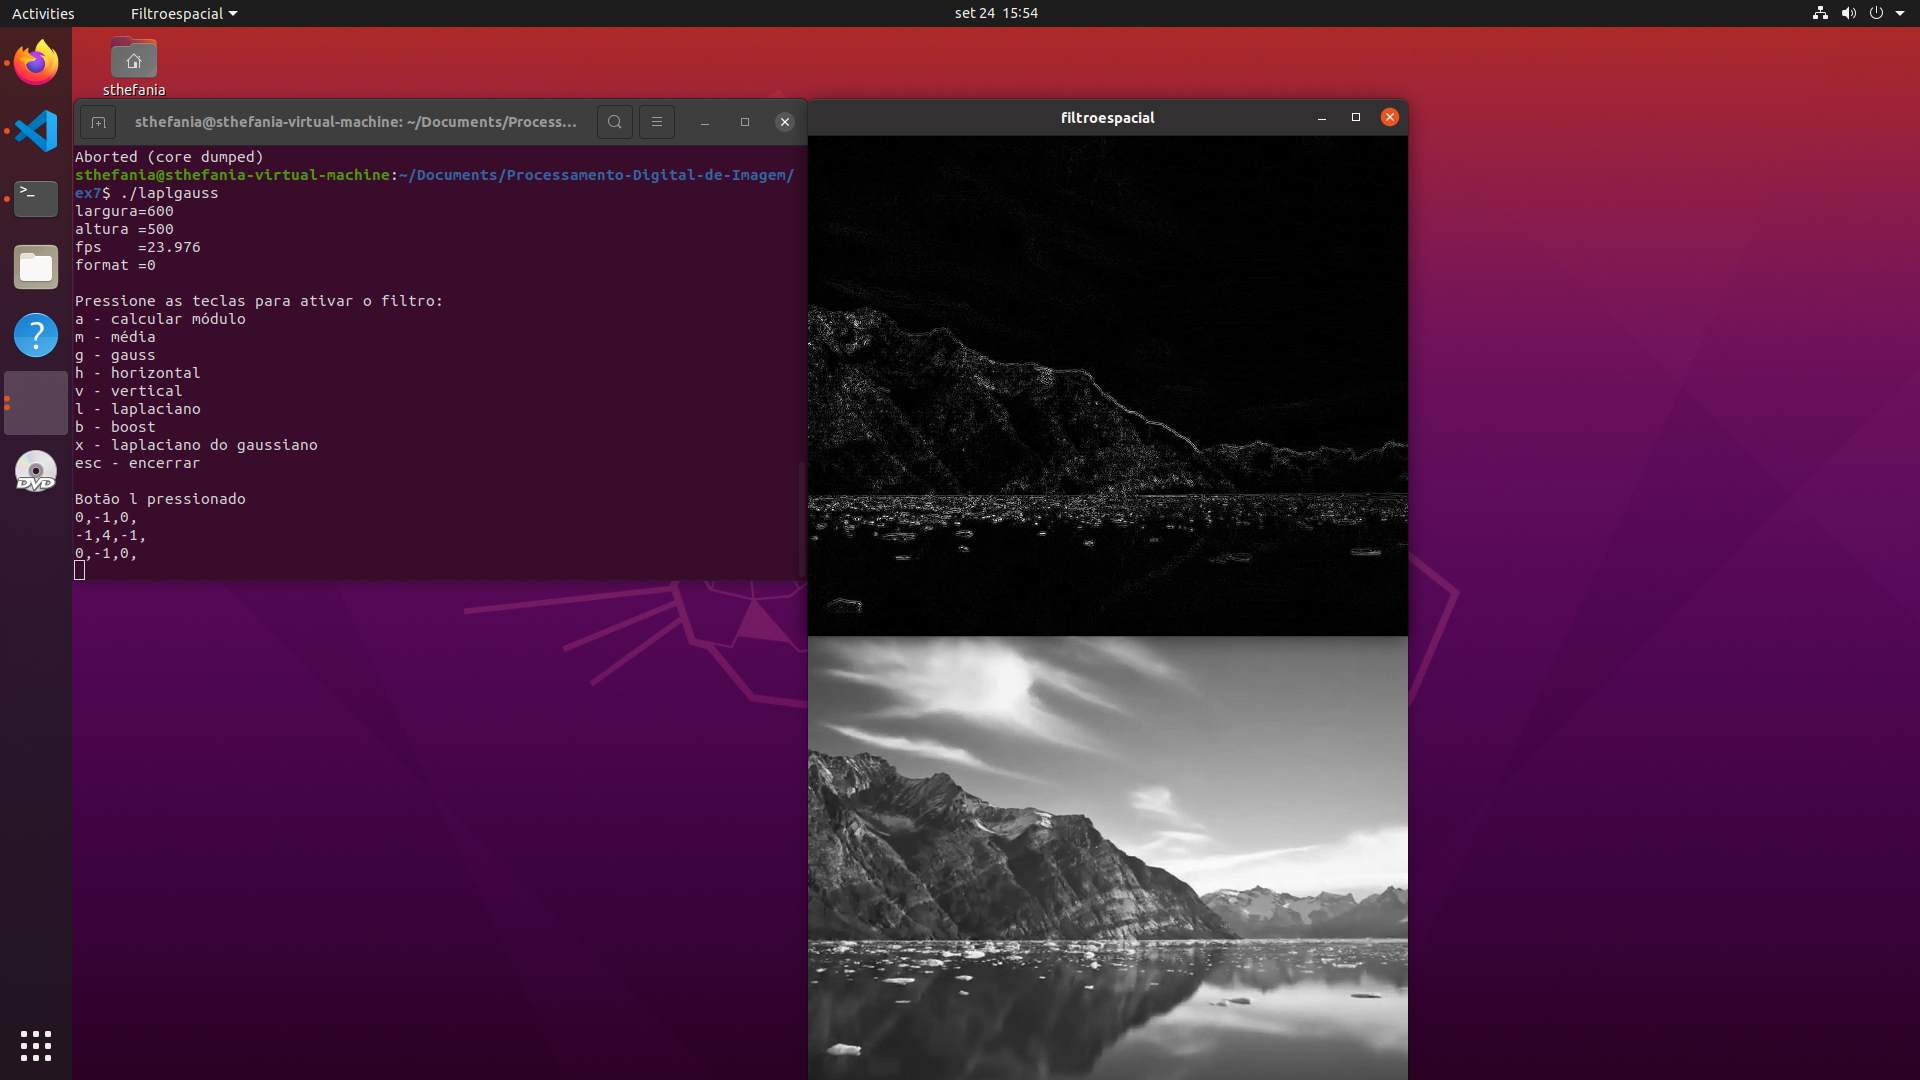
Task: Open the Terminal dock icon
Action: pyautogui.click(x=36, y=199)
